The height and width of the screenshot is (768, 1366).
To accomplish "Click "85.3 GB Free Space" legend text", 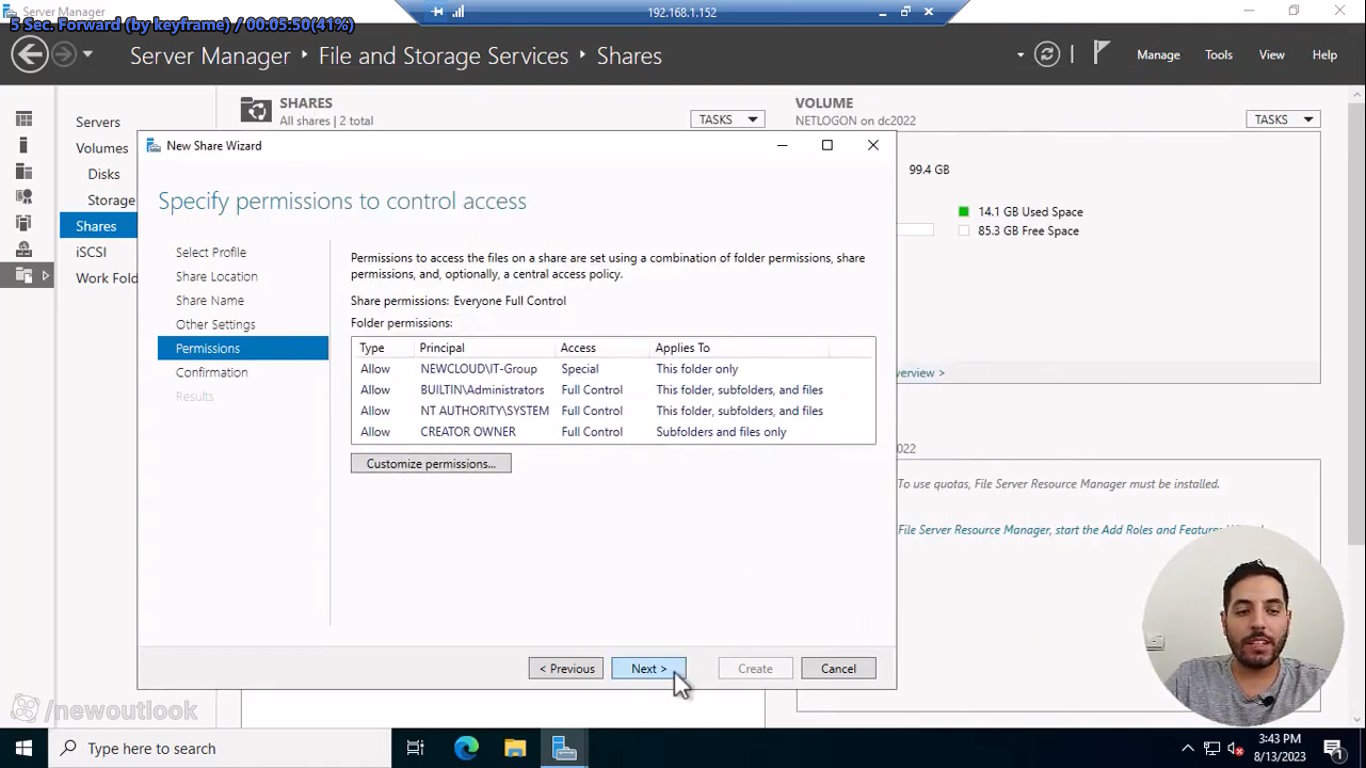I will pos(1028,231).
